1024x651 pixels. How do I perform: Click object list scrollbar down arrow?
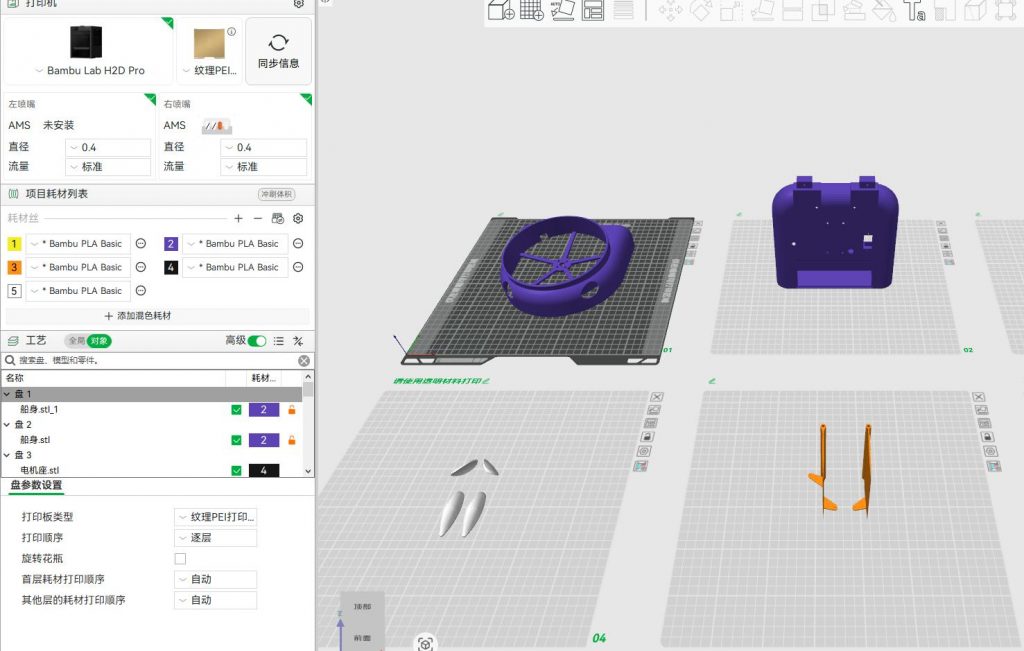[x=308, y=471]
